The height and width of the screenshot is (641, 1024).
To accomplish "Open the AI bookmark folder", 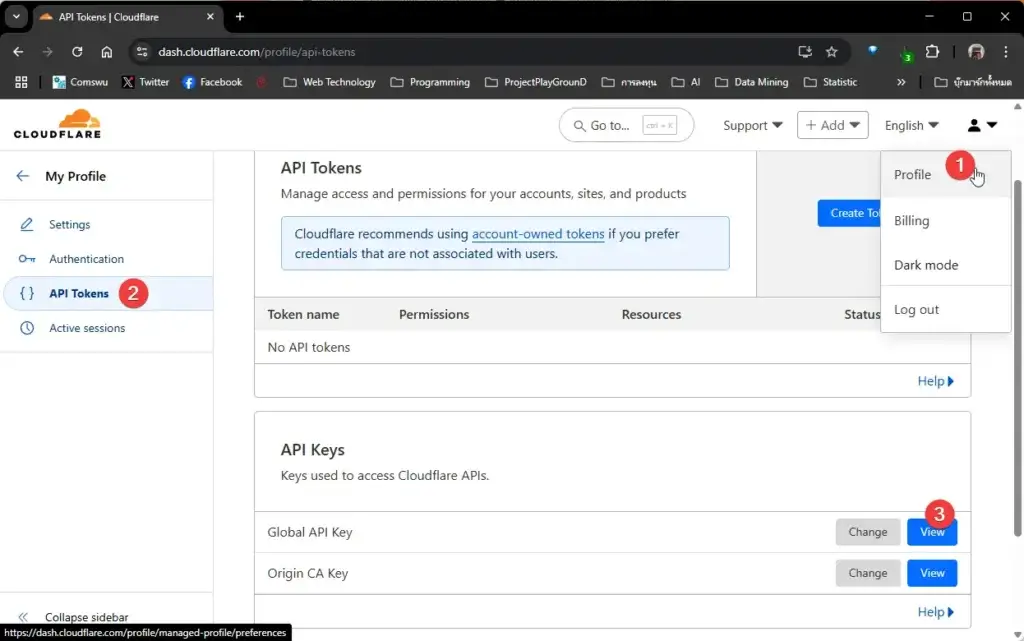I will point(686,82).
